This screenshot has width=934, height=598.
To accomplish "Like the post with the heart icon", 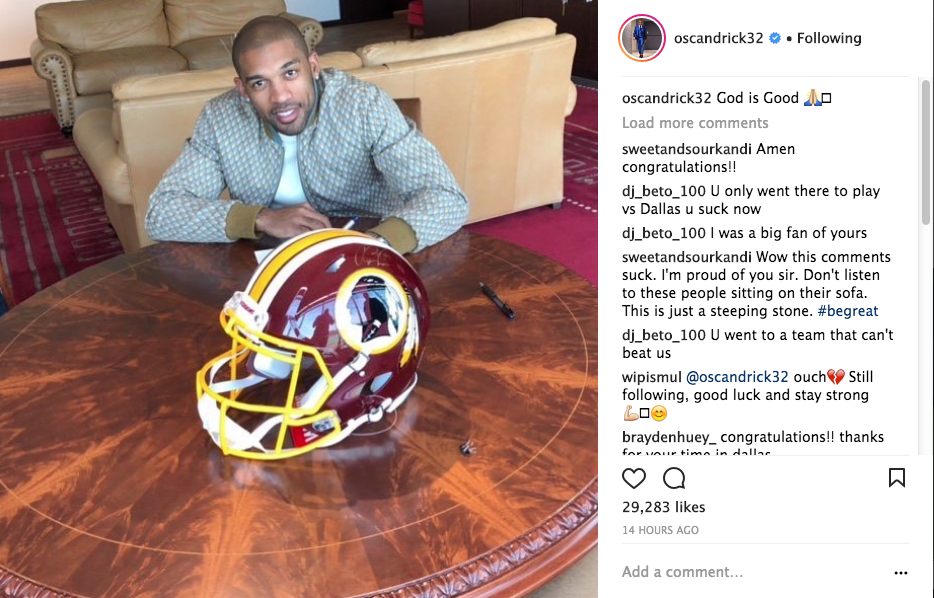I will [x=634, y=478].
